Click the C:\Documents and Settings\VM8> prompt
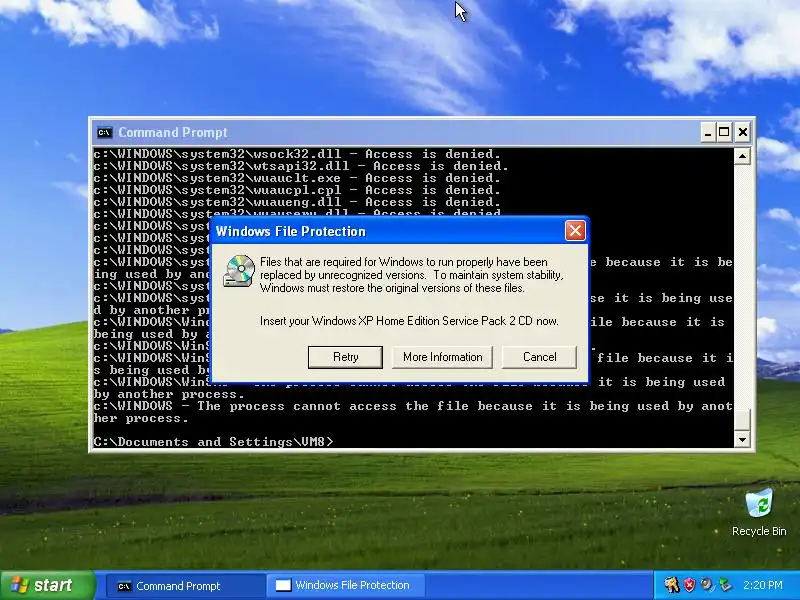This screenshot has width=800, height=600. (x=213, y=442)
